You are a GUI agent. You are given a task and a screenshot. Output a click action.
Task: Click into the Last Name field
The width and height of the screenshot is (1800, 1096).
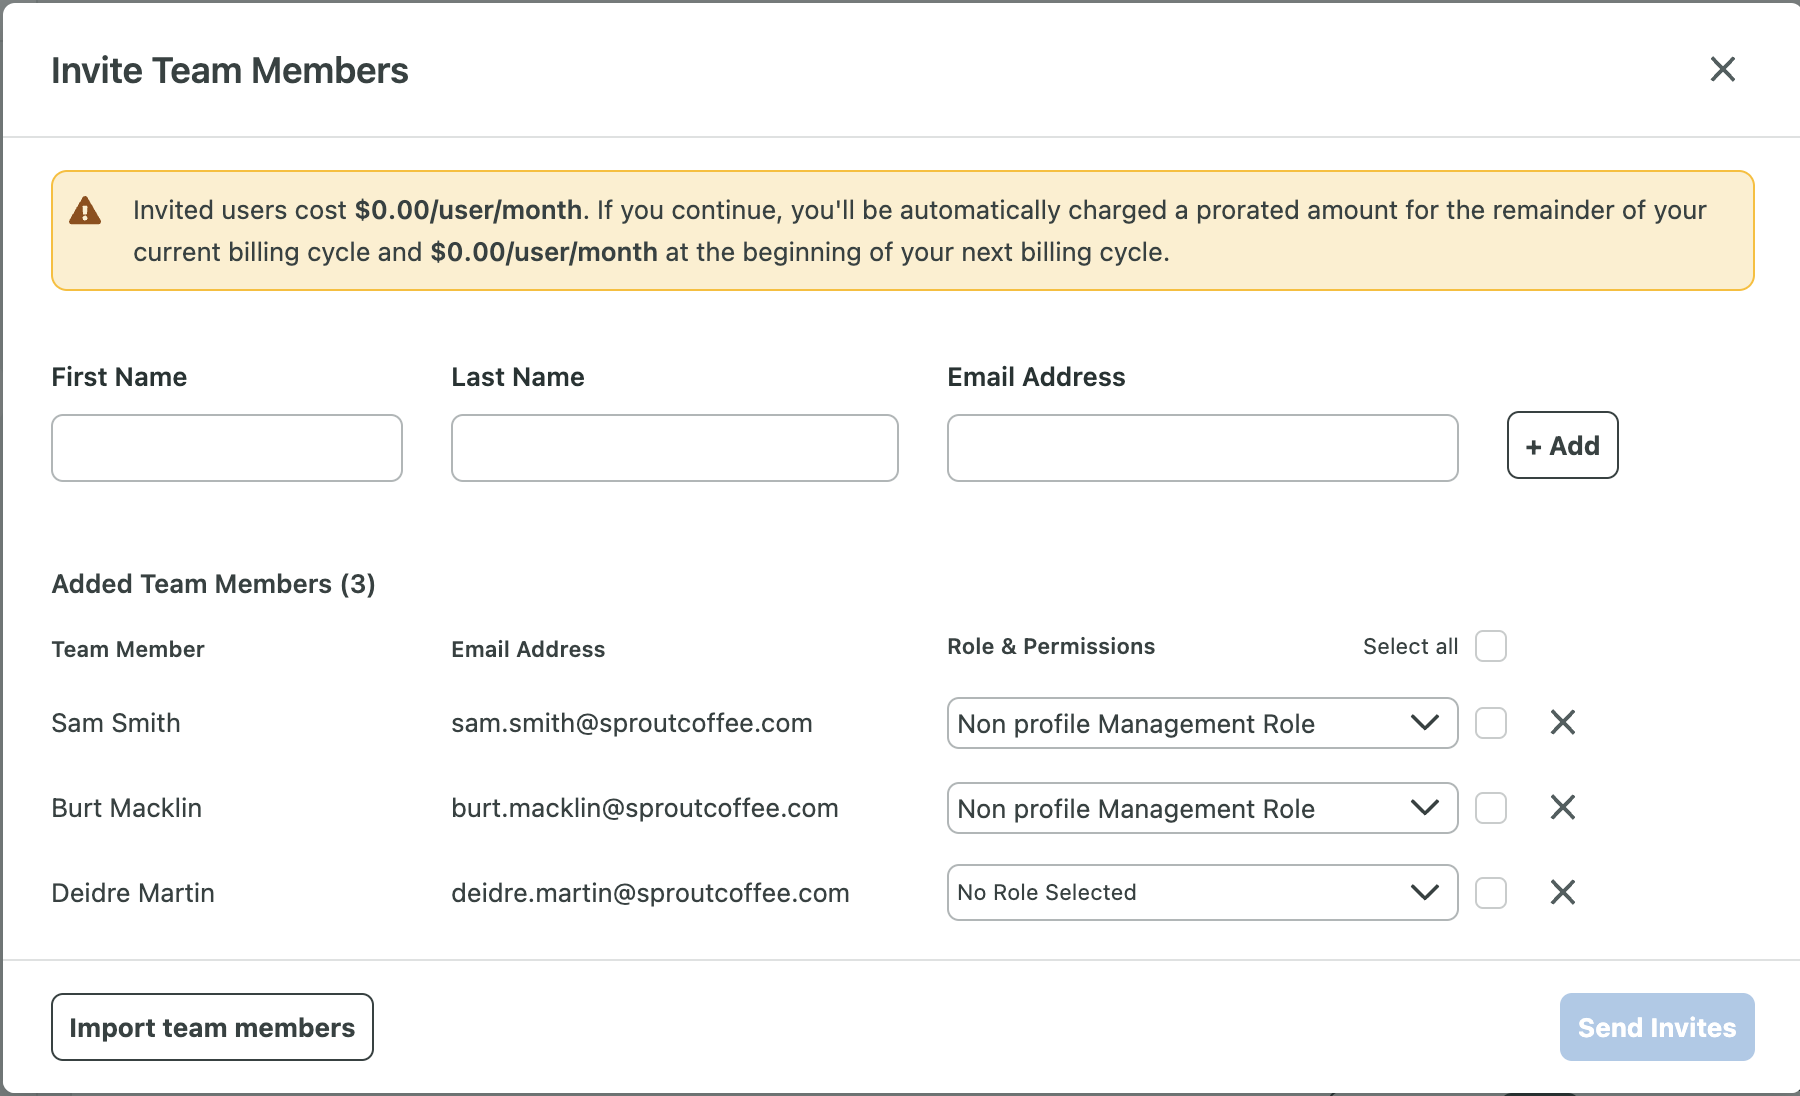point(674,448)
